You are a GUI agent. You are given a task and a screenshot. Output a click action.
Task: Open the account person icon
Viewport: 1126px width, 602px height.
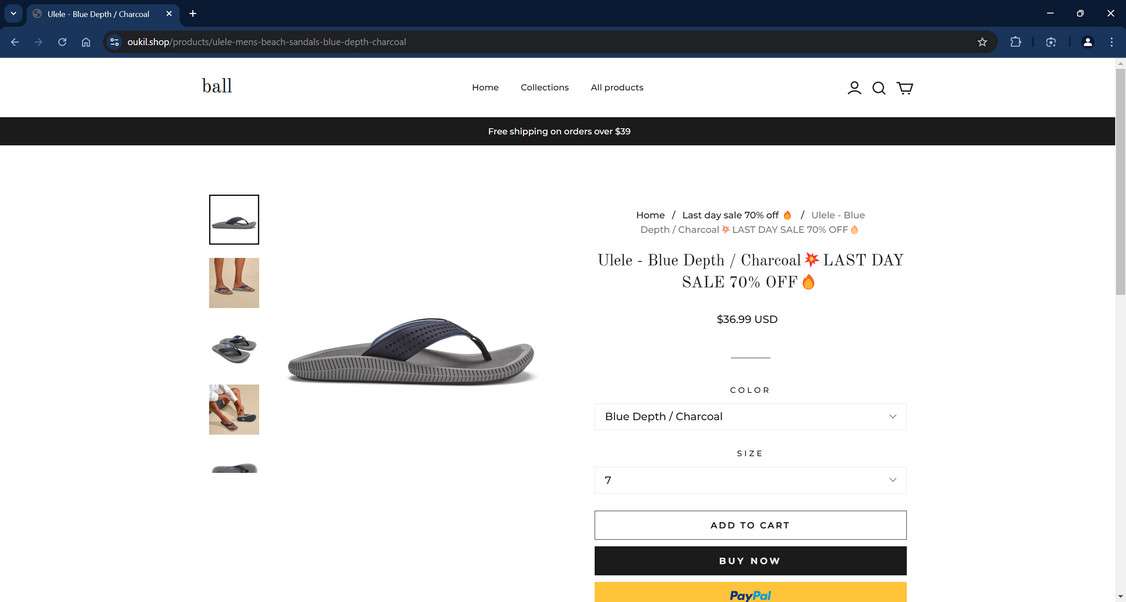point(854,88)
